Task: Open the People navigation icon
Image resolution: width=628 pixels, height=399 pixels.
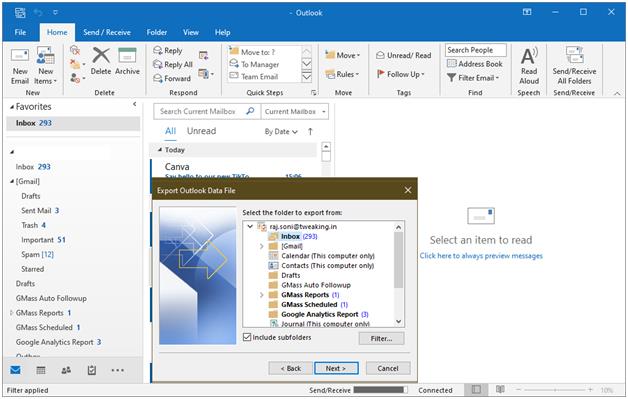Action: (x=66, y=370)
